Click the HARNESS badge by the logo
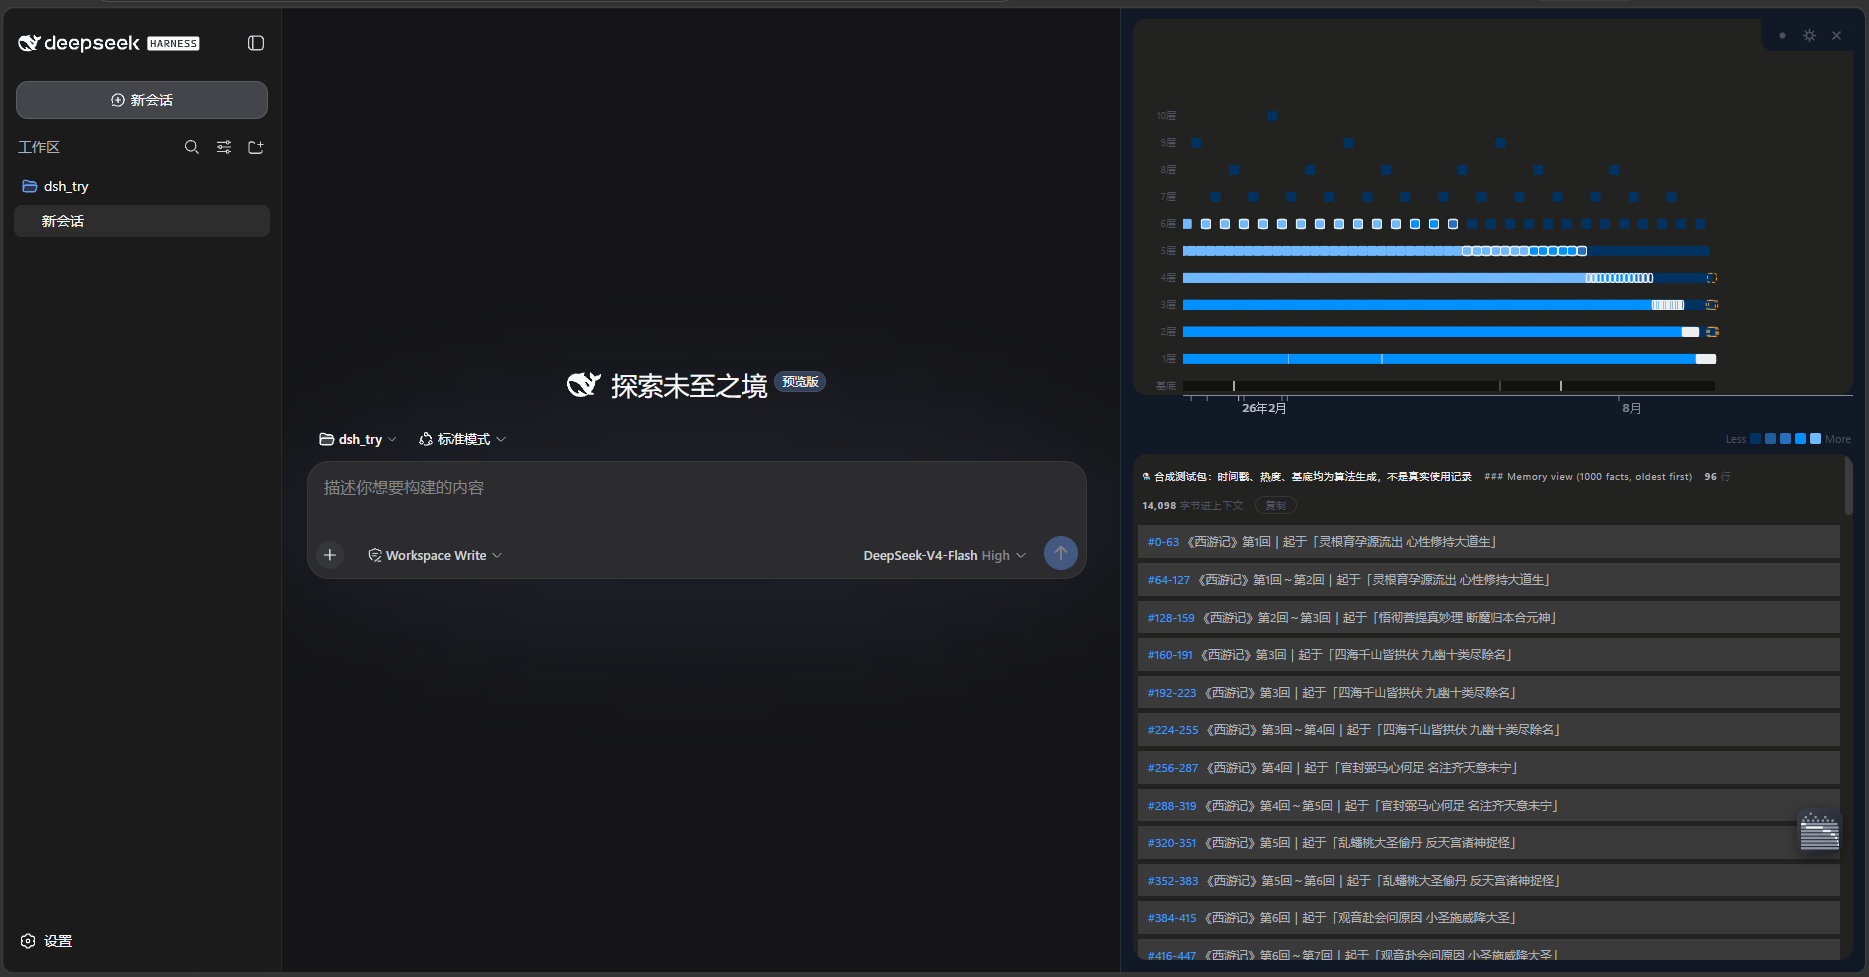The height and width of the screenshot is (977, 1869). 173,44
